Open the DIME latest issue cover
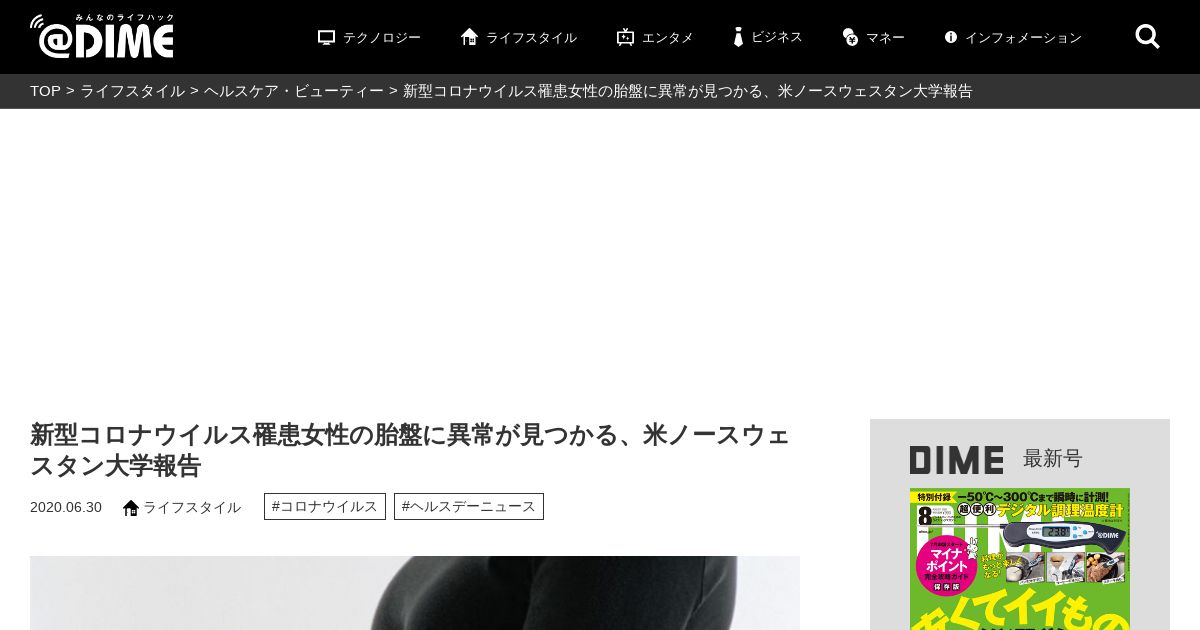The image size is (1200, 630). 1020,559
